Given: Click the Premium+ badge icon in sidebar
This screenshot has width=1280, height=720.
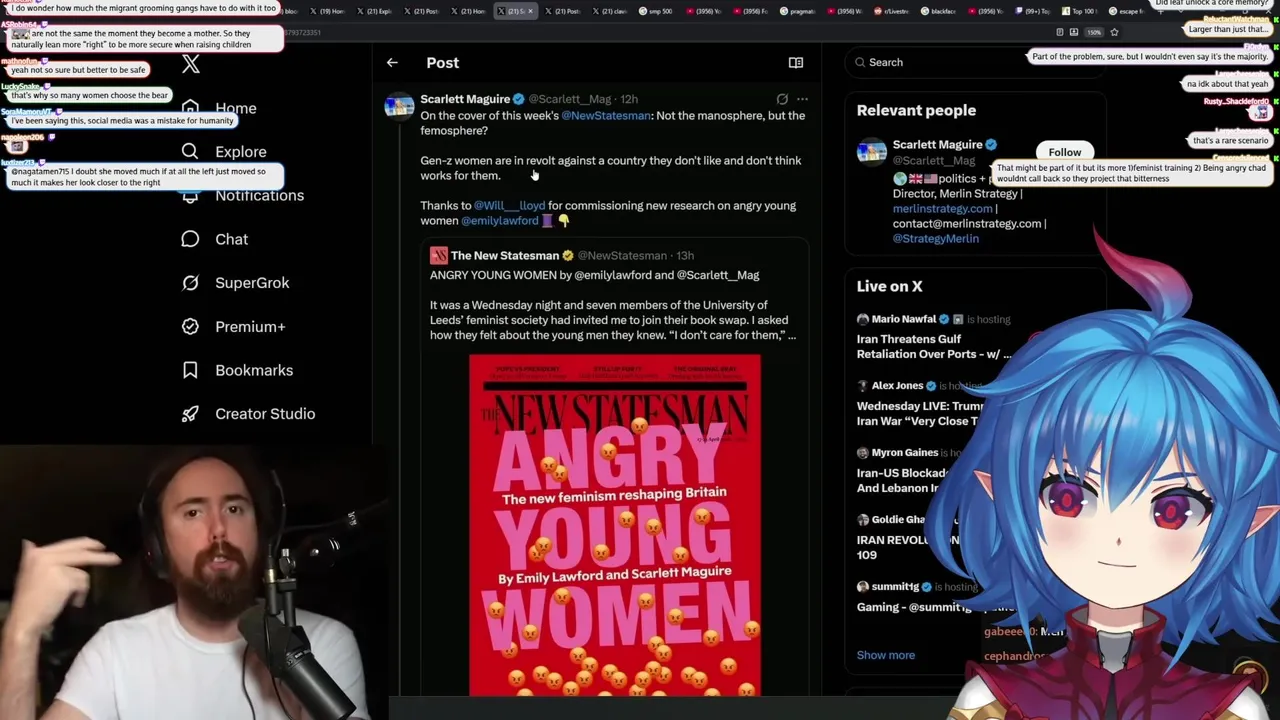Looking at the screenshot, I should pos(190,326).
